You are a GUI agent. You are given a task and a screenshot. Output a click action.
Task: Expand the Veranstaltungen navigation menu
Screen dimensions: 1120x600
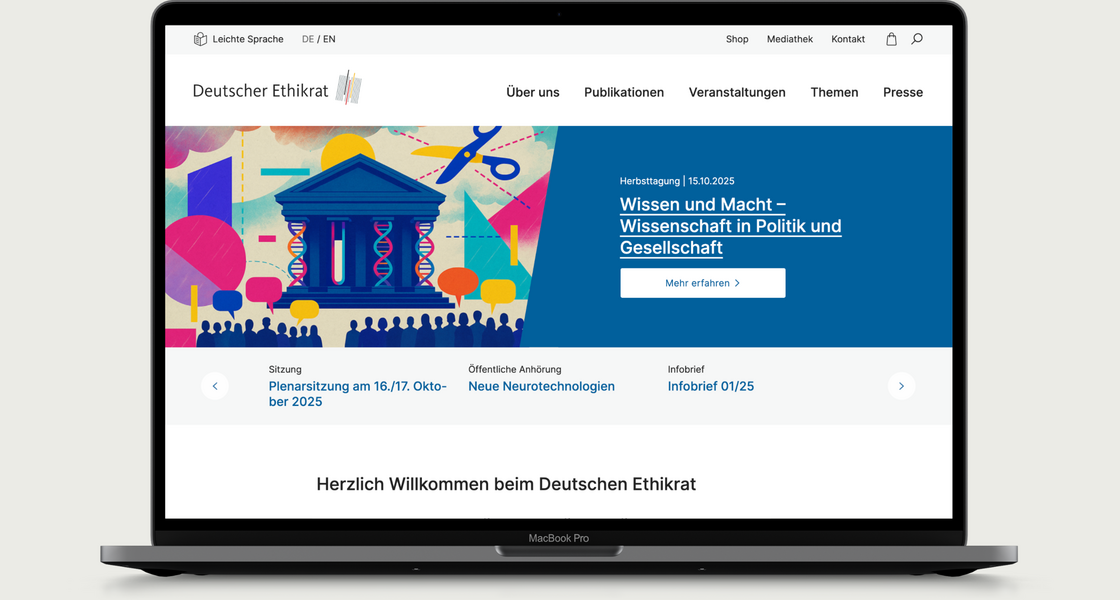[x=737, y=92]
